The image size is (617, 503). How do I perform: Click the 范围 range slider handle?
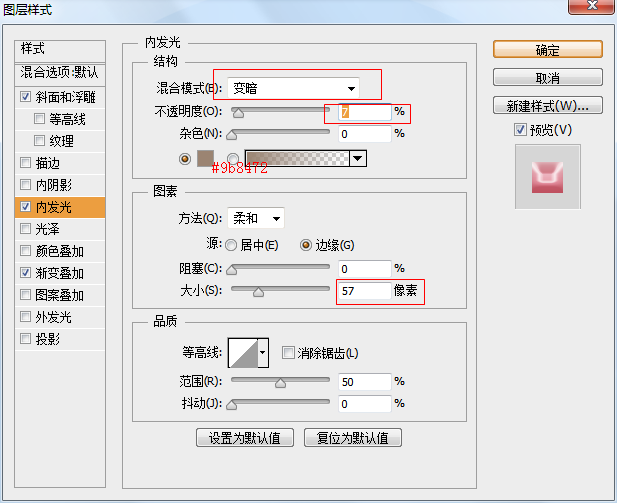point(281,383)
